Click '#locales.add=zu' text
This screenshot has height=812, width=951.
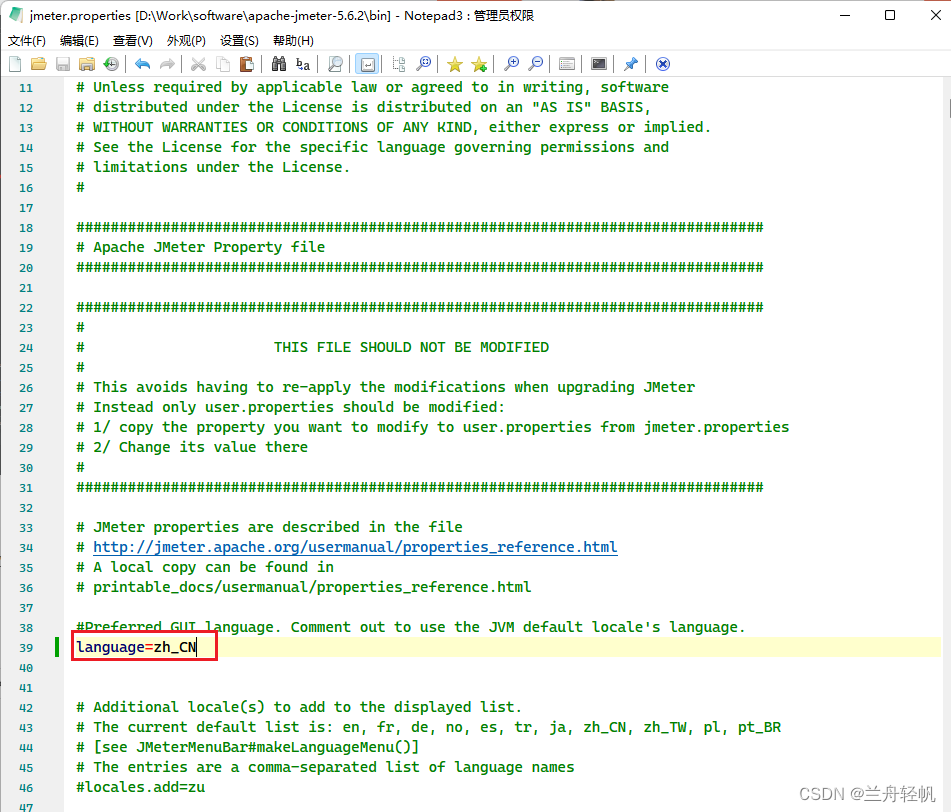tap(141, 787)
